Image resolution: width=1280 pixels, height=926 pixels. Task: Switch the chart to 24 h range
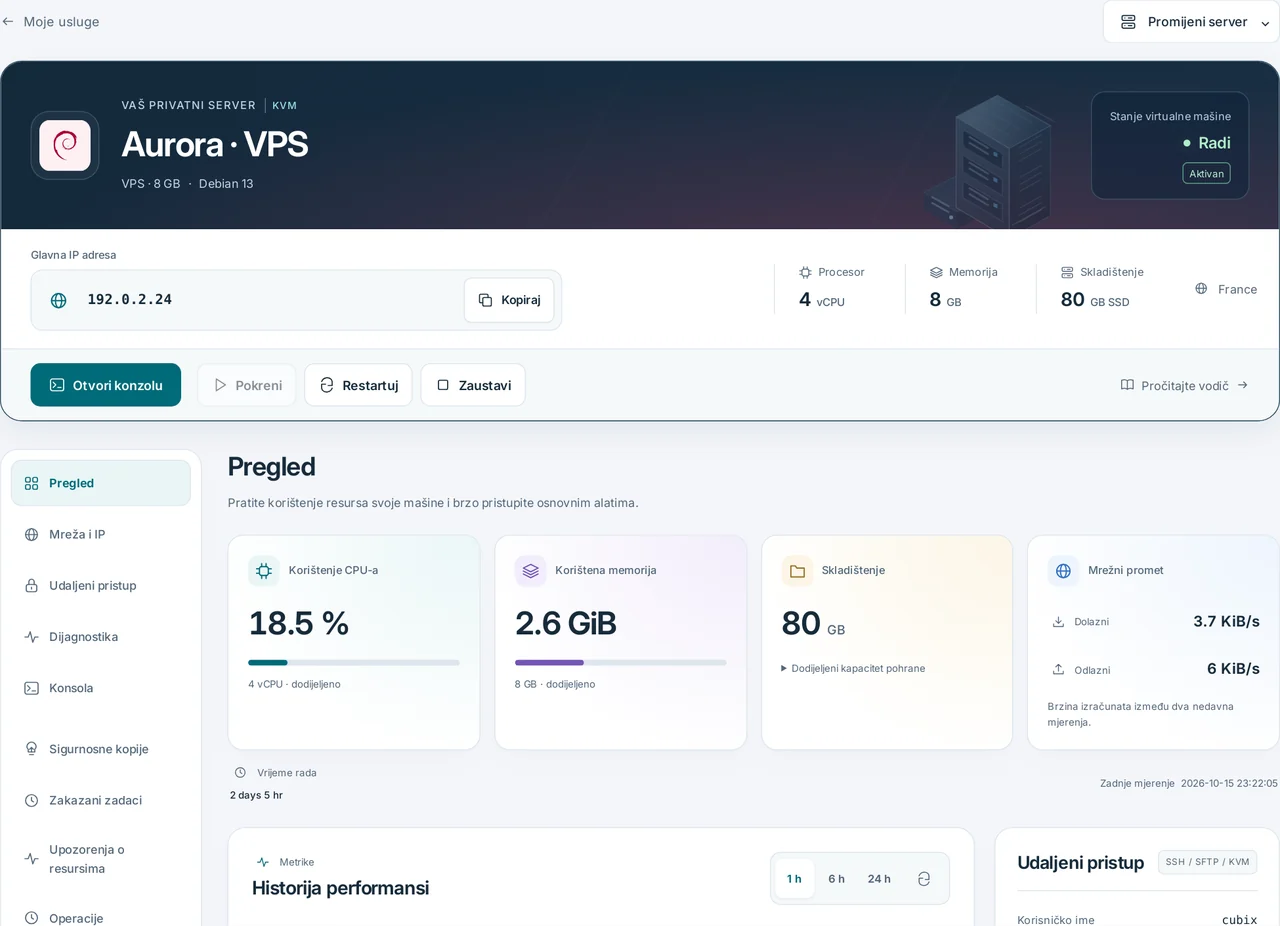pyautogui.click(x=879, y=879)
